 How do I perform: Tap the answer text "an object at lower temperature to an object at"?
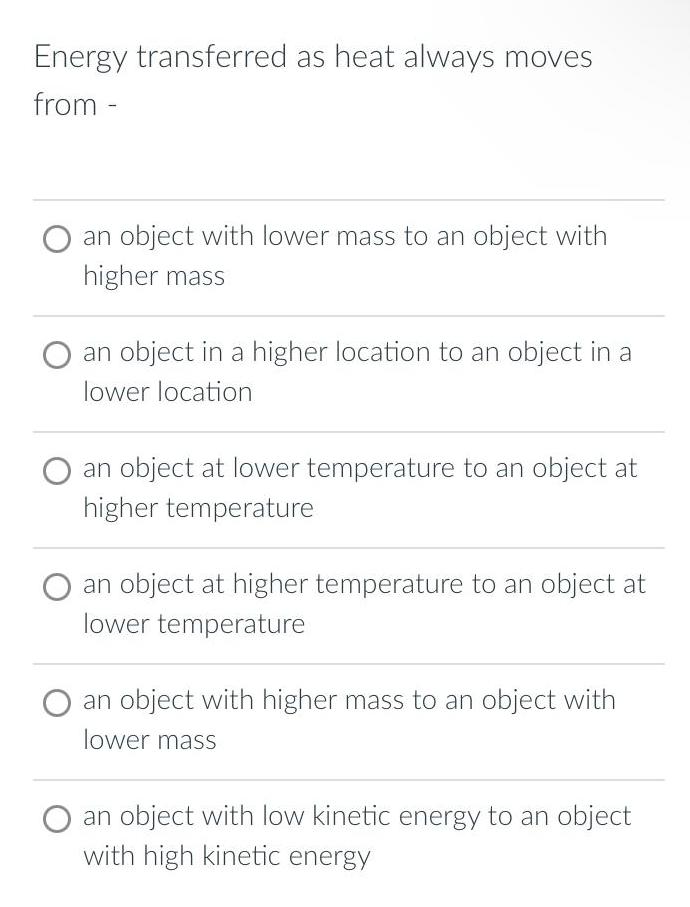click(359, 468)
